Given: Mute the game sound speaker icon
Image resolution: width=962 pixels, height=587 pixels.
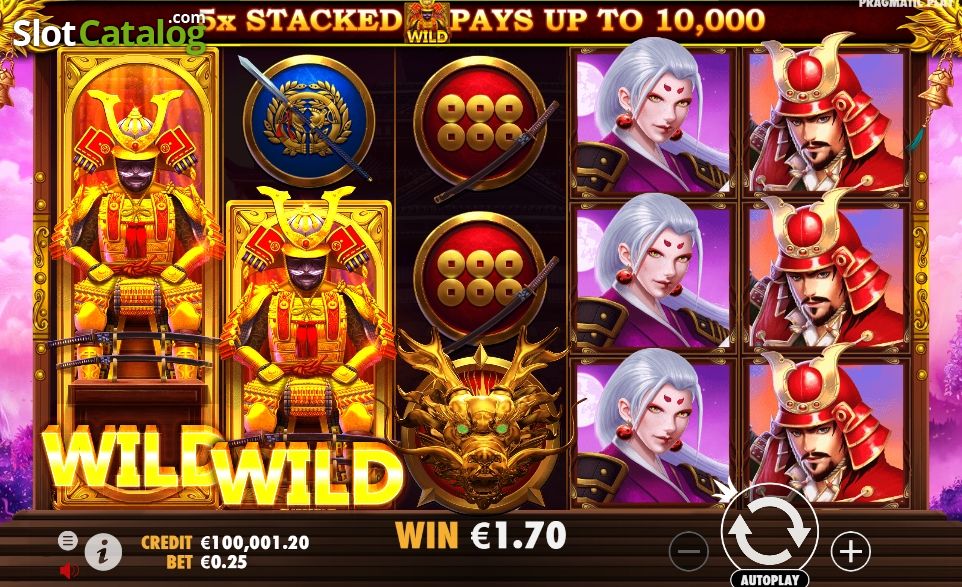Looking at the screenshot, I should 69,571.
